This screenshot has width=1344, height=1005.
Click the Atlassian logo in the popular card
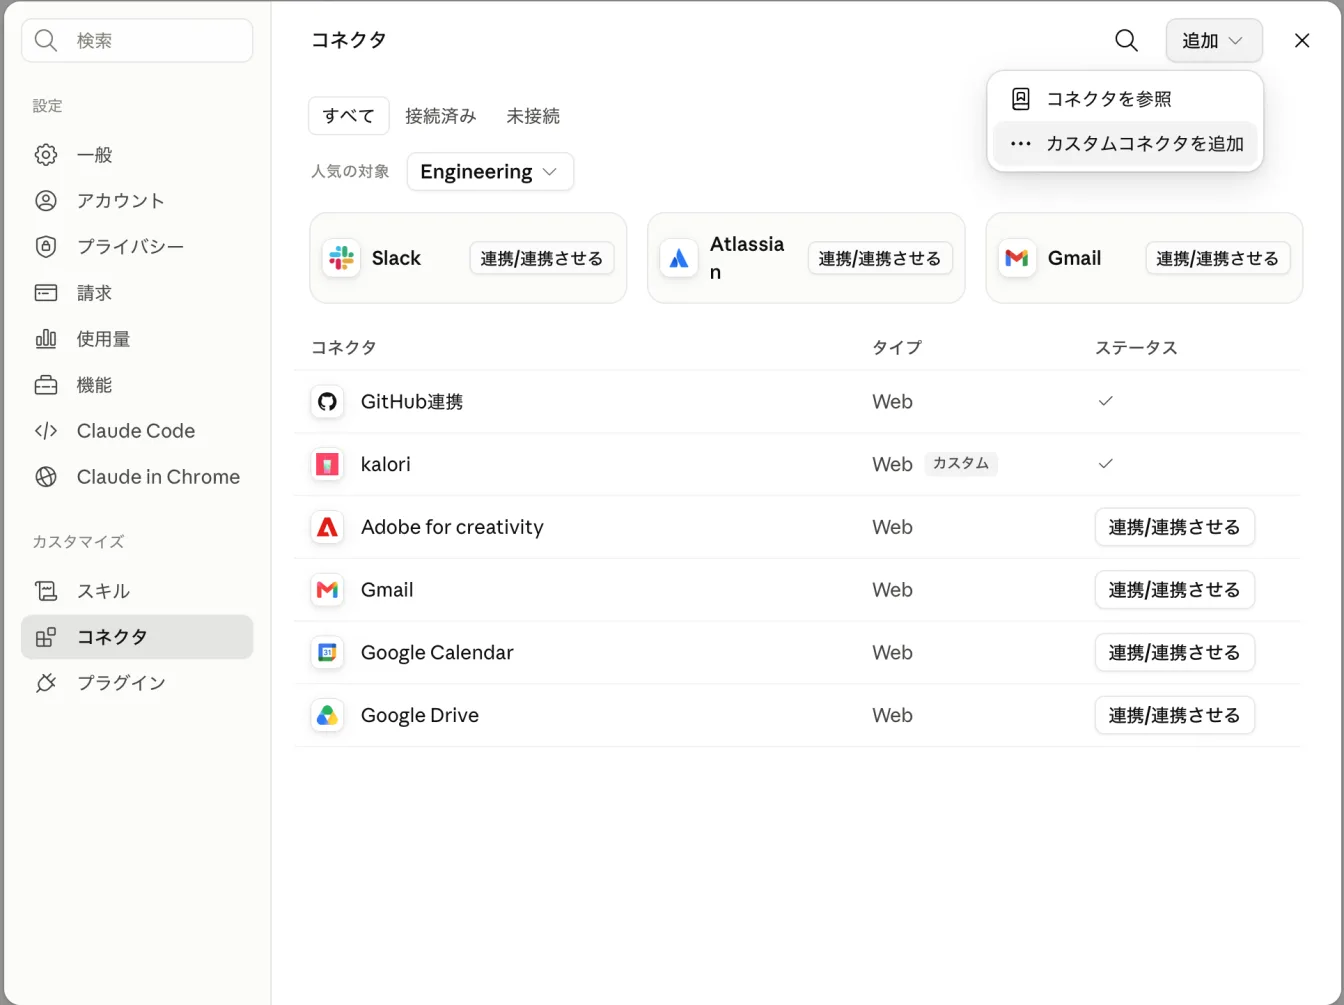click(679, 258)
